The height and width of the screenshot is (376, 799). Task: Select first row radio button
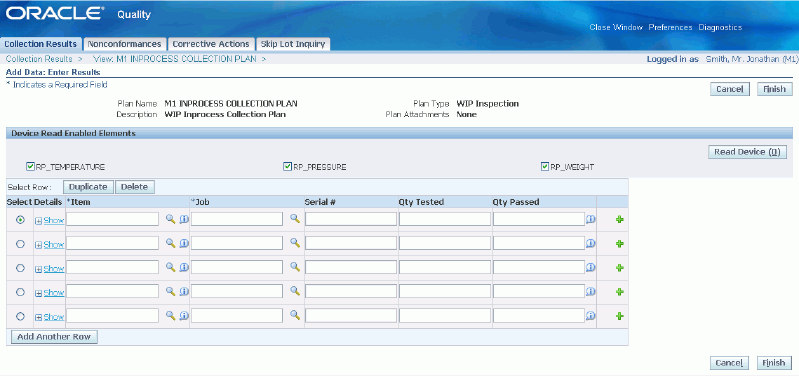pyautogui.click(x=20, y=220)
